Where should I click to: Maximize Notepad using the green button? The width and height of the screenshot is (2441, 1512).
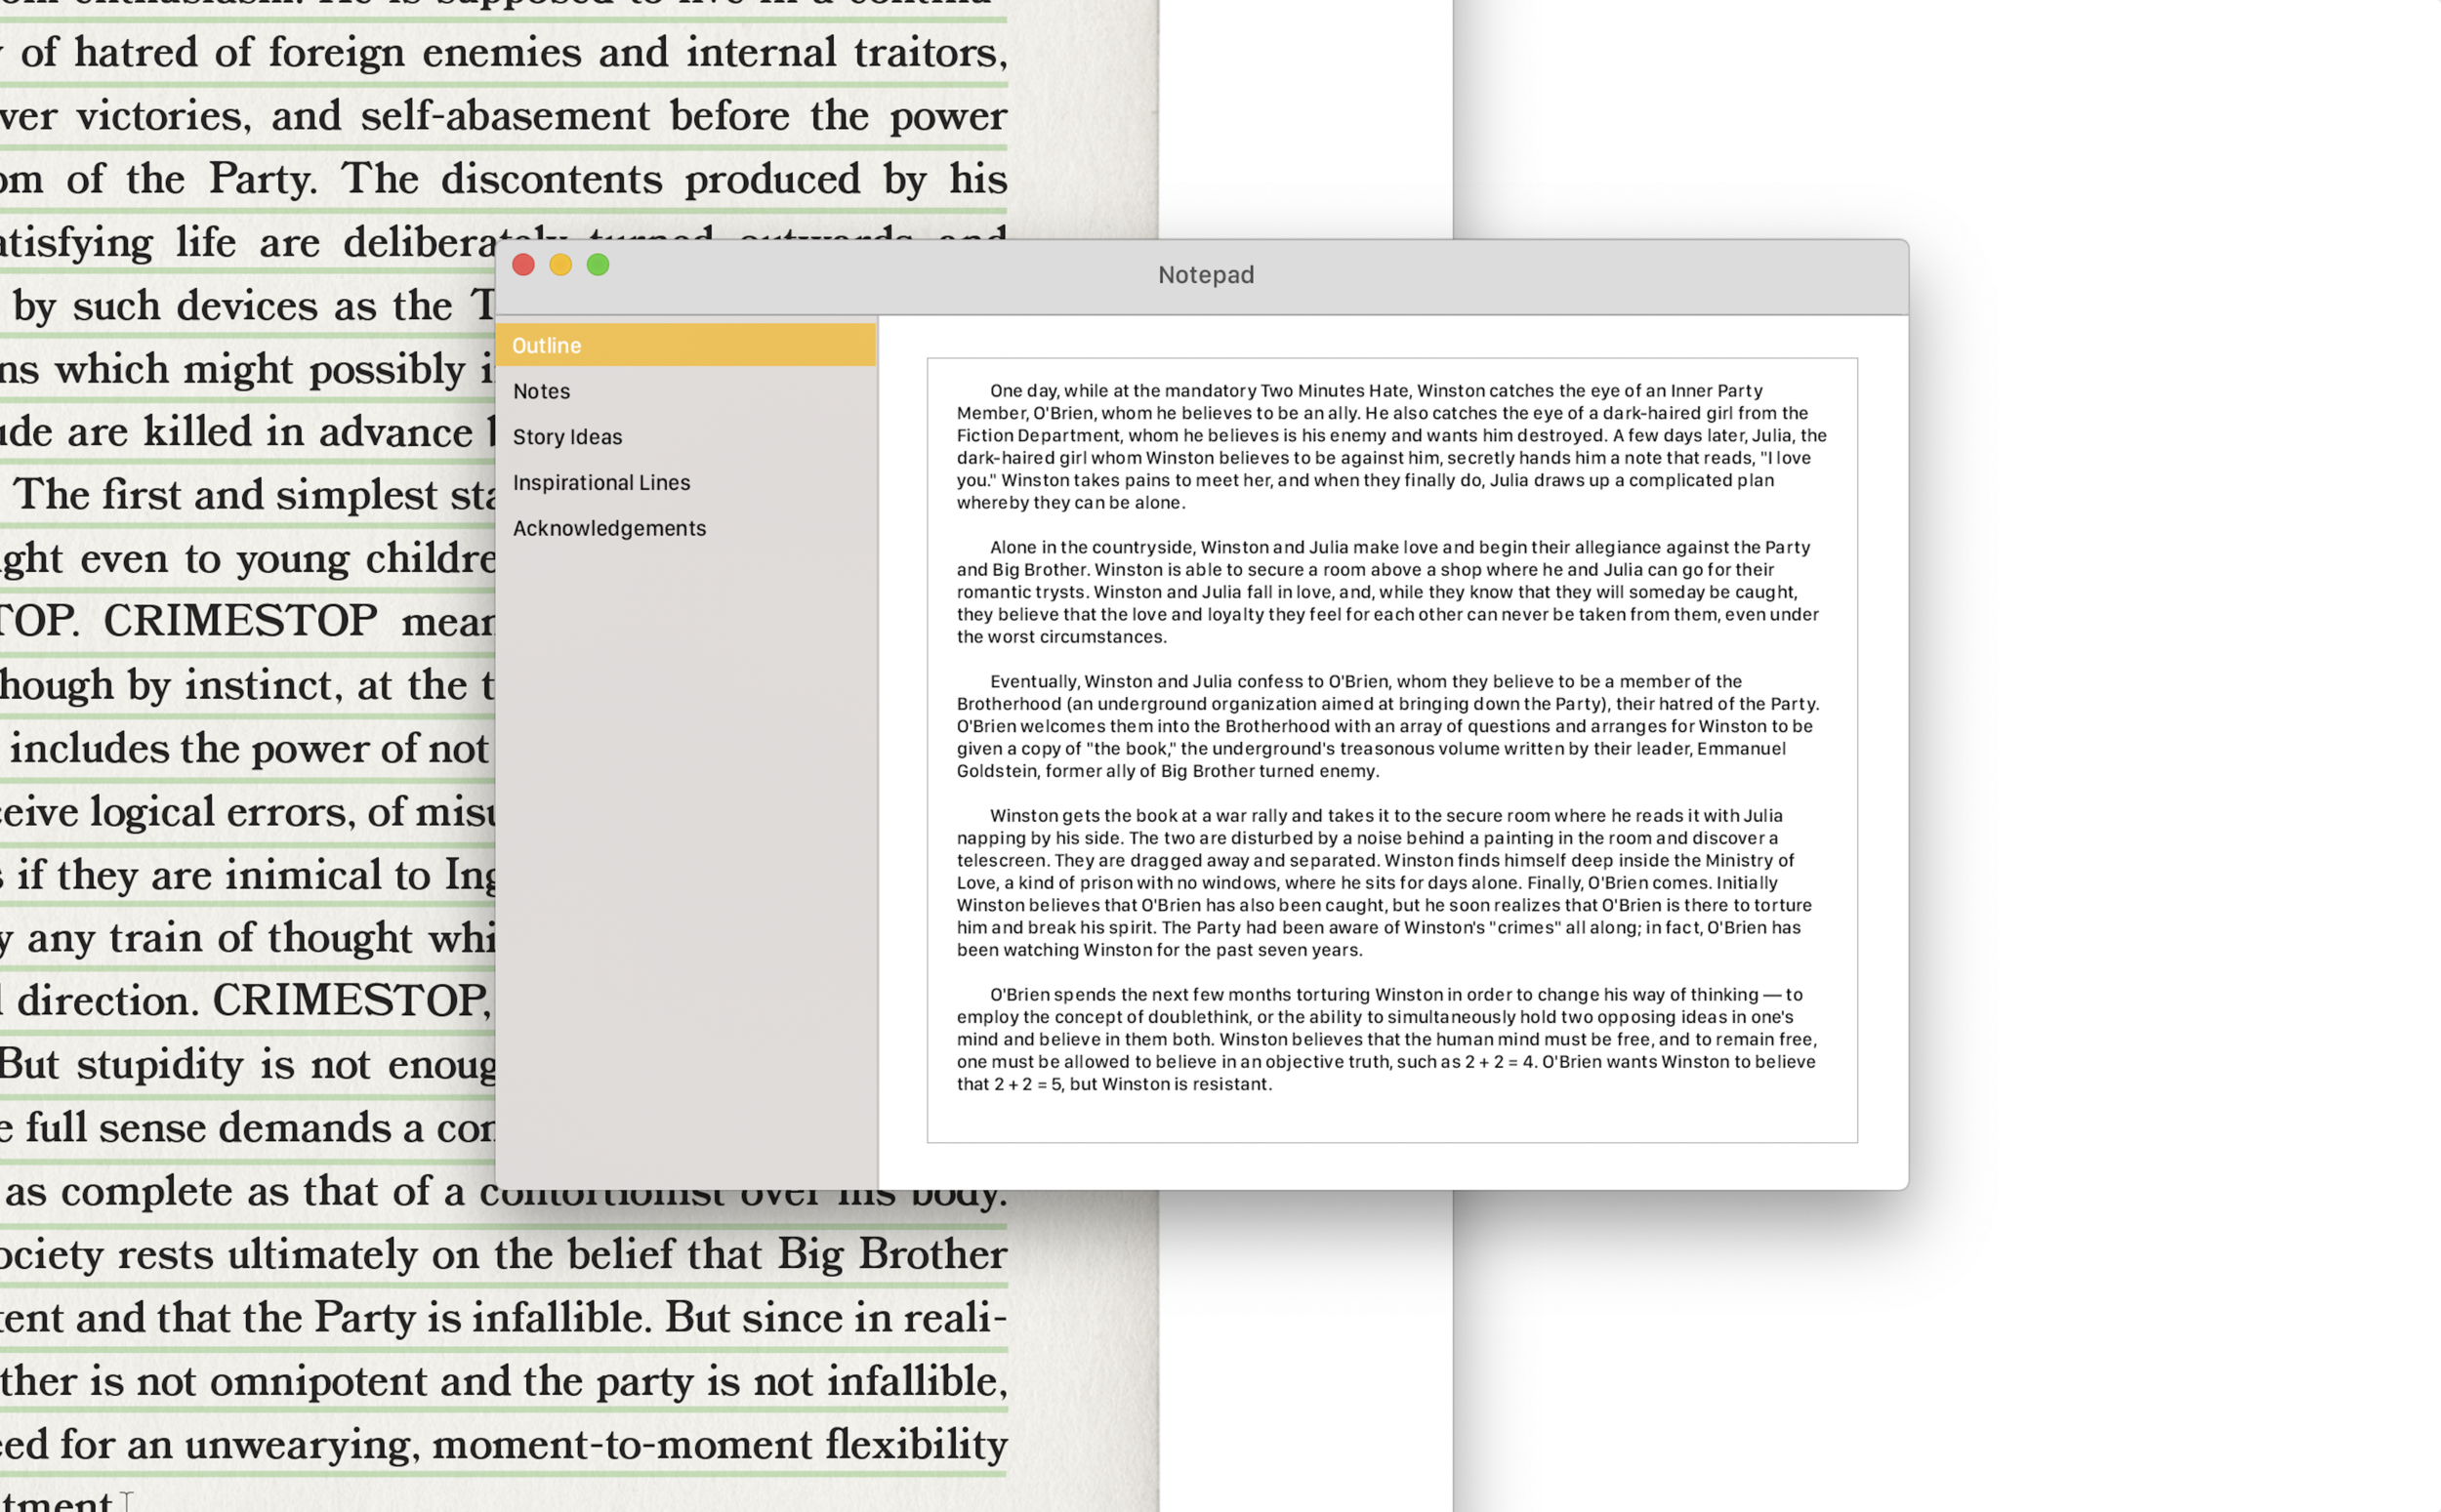tap(598, 265)
